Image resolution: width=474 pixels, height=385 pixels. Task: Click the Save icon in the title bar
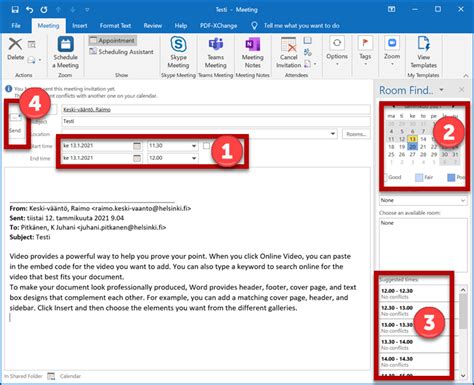pyautogui.click(x=15, y=10)
